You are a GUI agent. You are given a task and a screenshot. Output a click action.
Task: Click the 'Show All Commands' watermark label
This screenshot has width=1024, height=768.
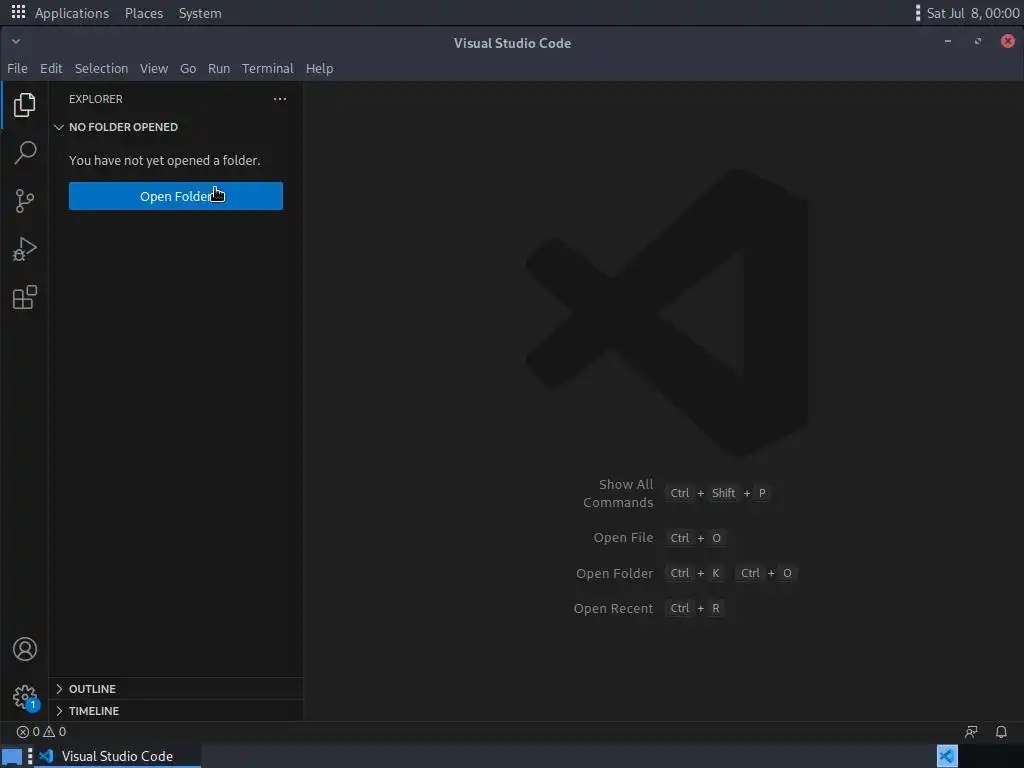click(618, 494)
